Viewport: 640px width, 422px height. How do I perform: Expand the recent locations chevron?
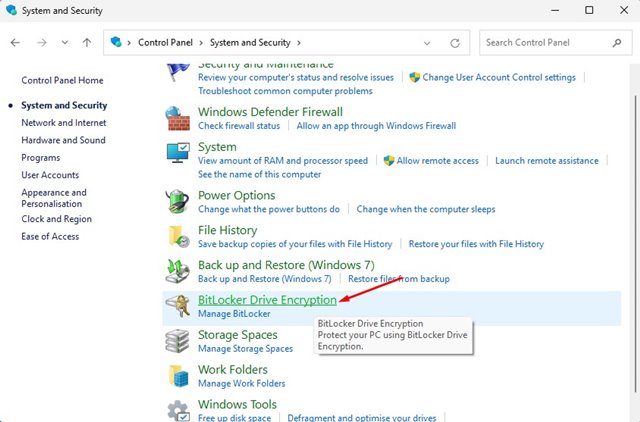click(65, 43)
